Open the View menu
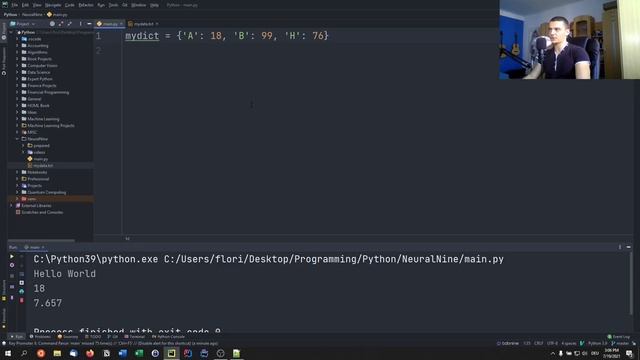Screen dimensions: 640x360 (x=37, y=5)
